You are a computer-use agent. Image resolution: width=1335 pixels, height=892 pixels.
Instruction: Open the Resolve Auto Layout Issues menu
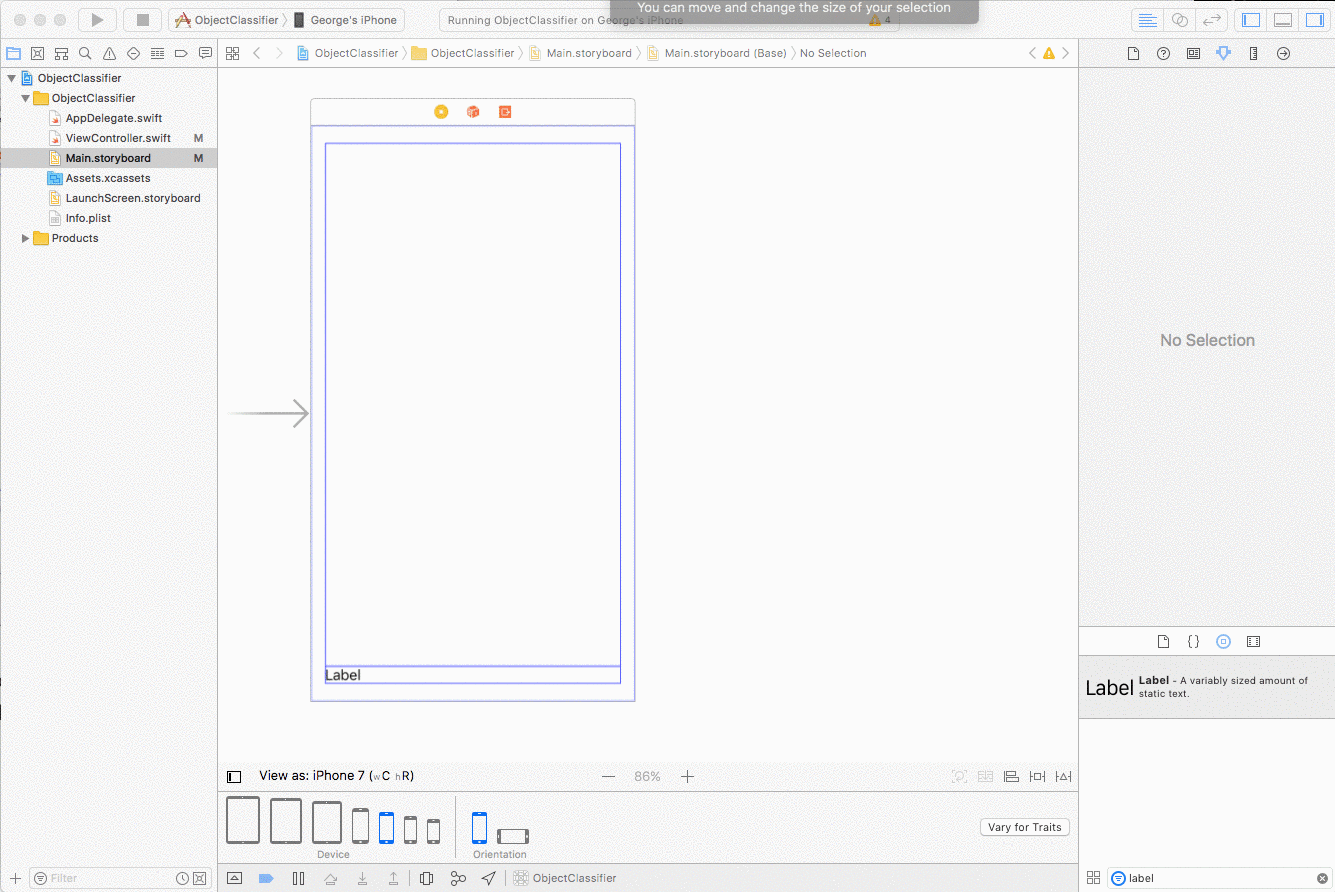tap(1063, 776)
